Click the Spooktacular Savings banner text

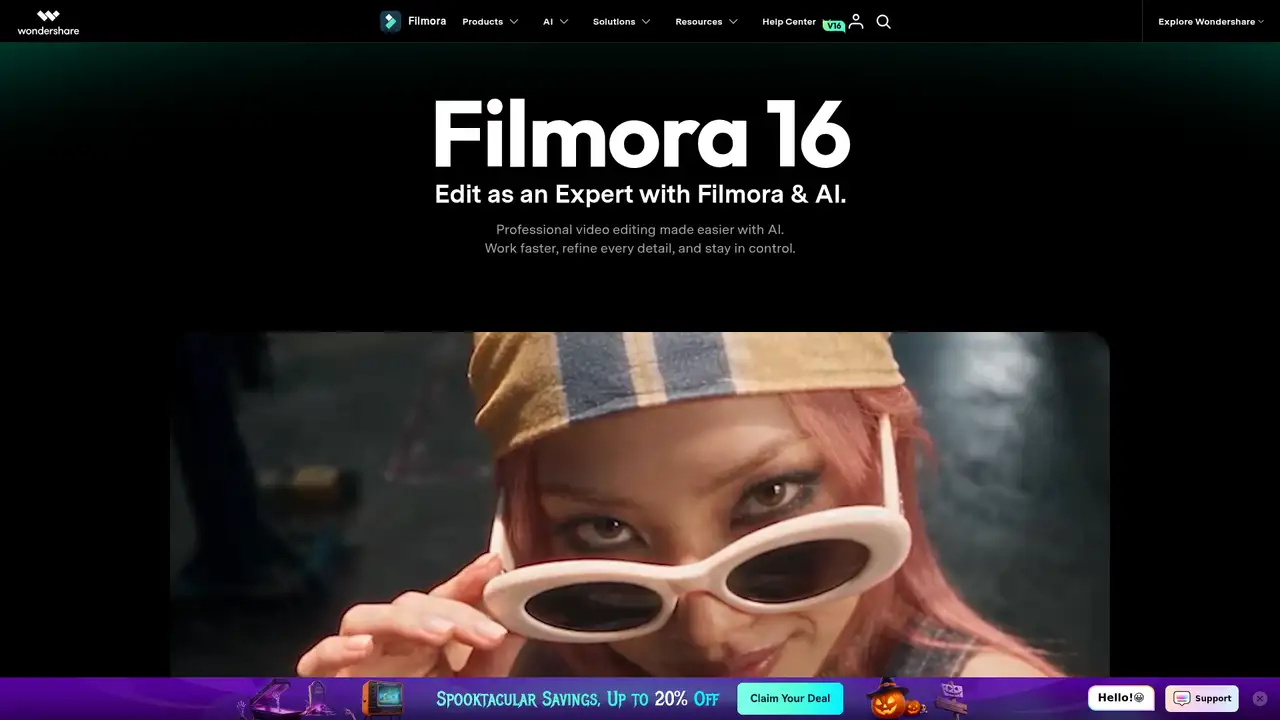[578, 698]
